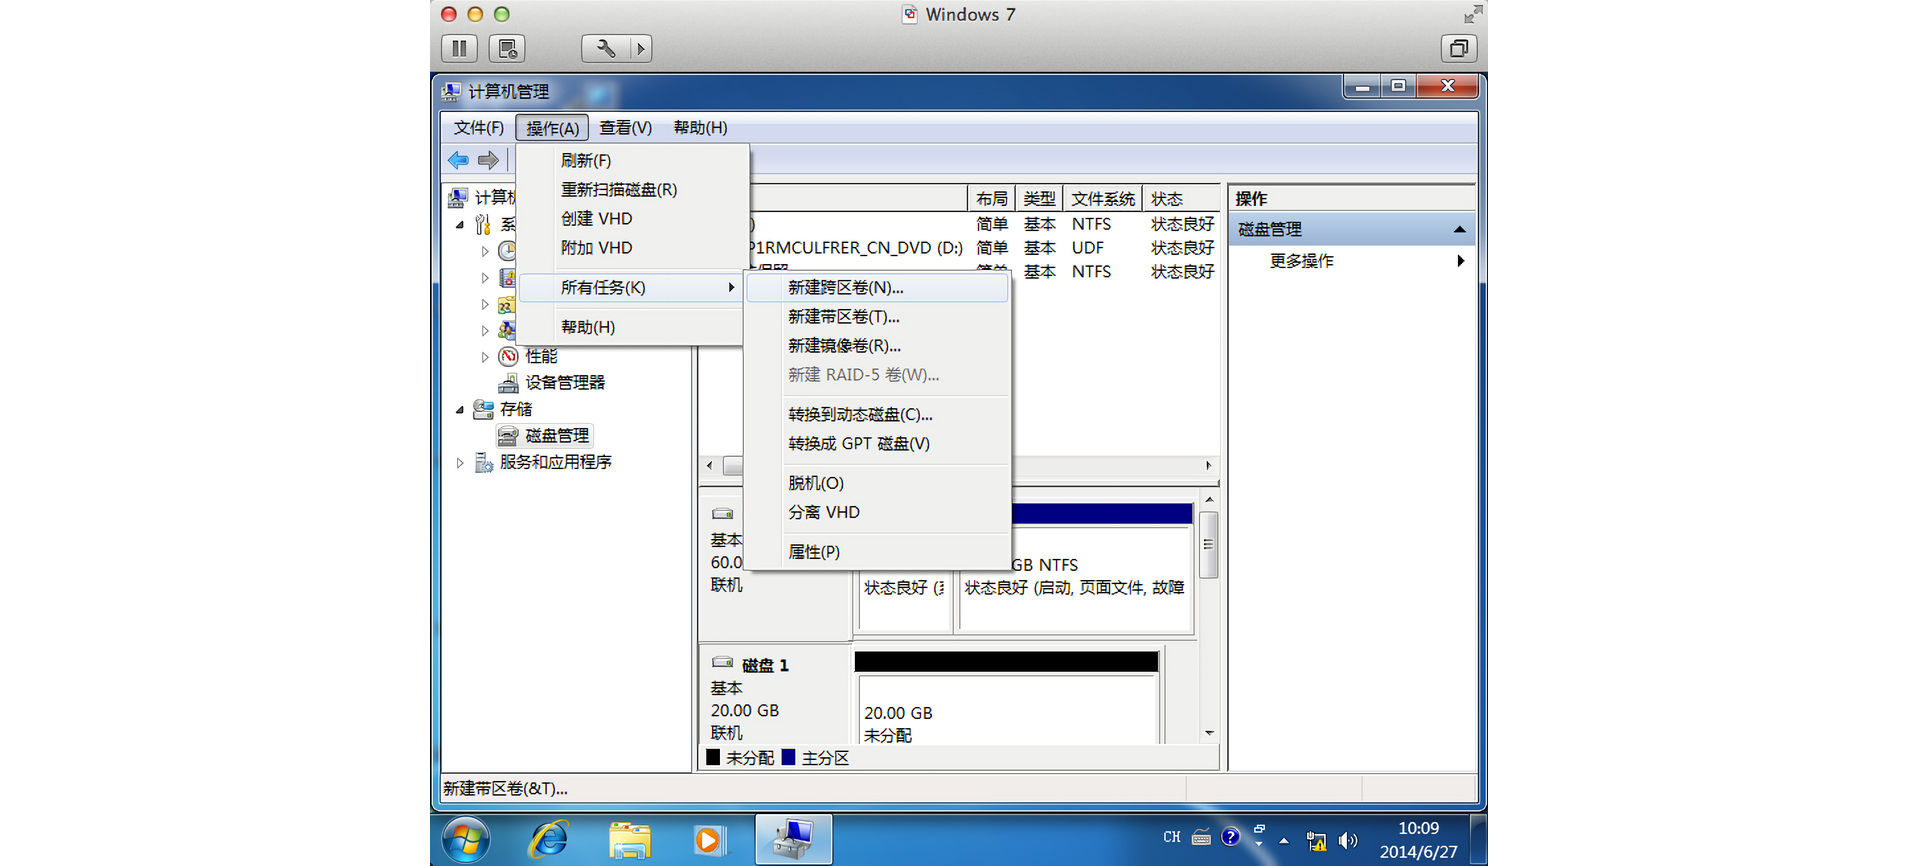1918x866 pixels.
Task: Click the Forward arrow in toolbar
Action: point(488,160)
